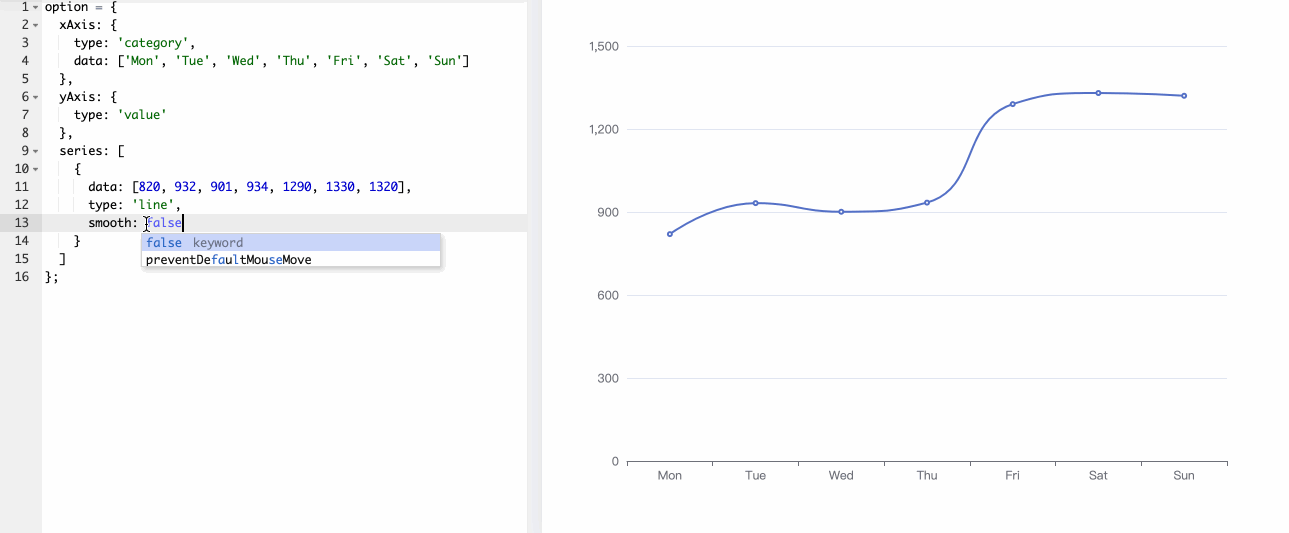Fold the xAxis block on line 2
Viewport: 1289px width, 533px height.
point(35,25)
